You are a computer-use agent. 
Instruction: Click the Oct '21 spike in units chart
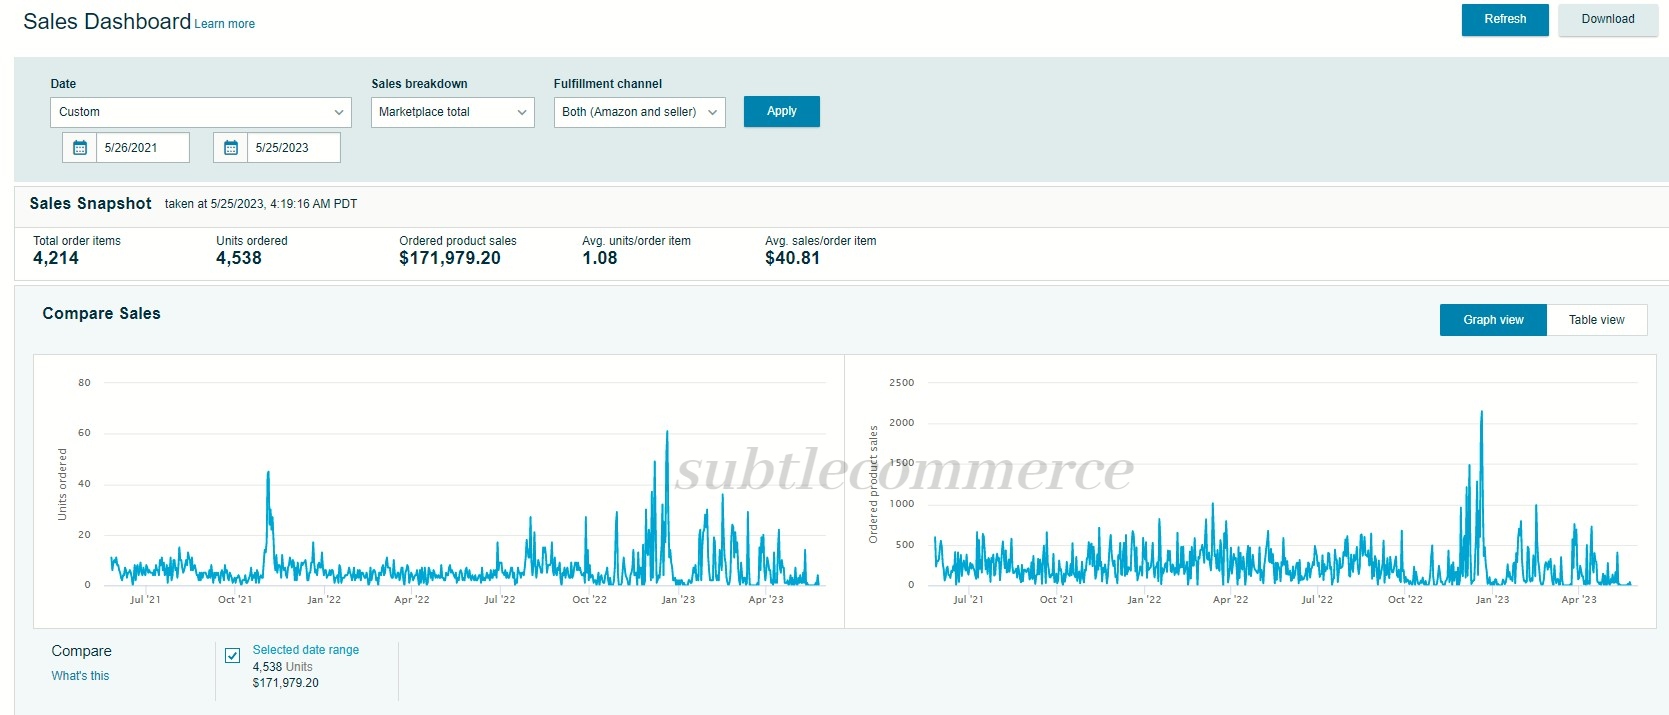[x=268, y=472]
